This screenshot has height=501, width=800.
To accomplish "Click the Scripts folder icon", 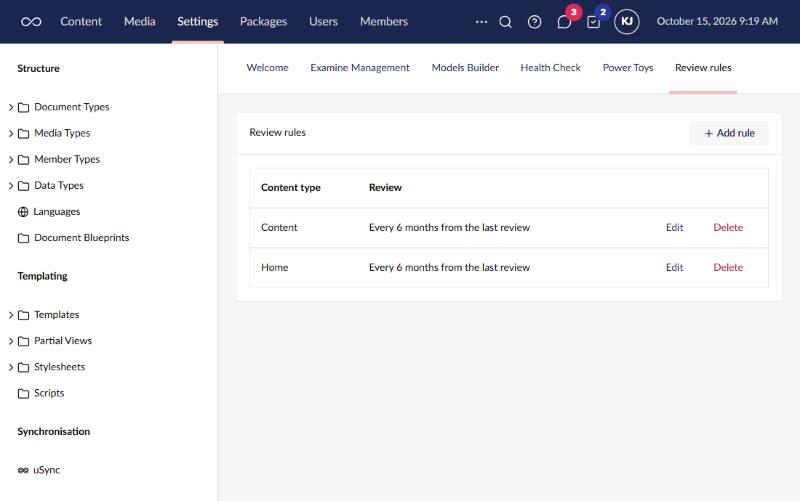I will pyautogui.click(x=23, y=393).
